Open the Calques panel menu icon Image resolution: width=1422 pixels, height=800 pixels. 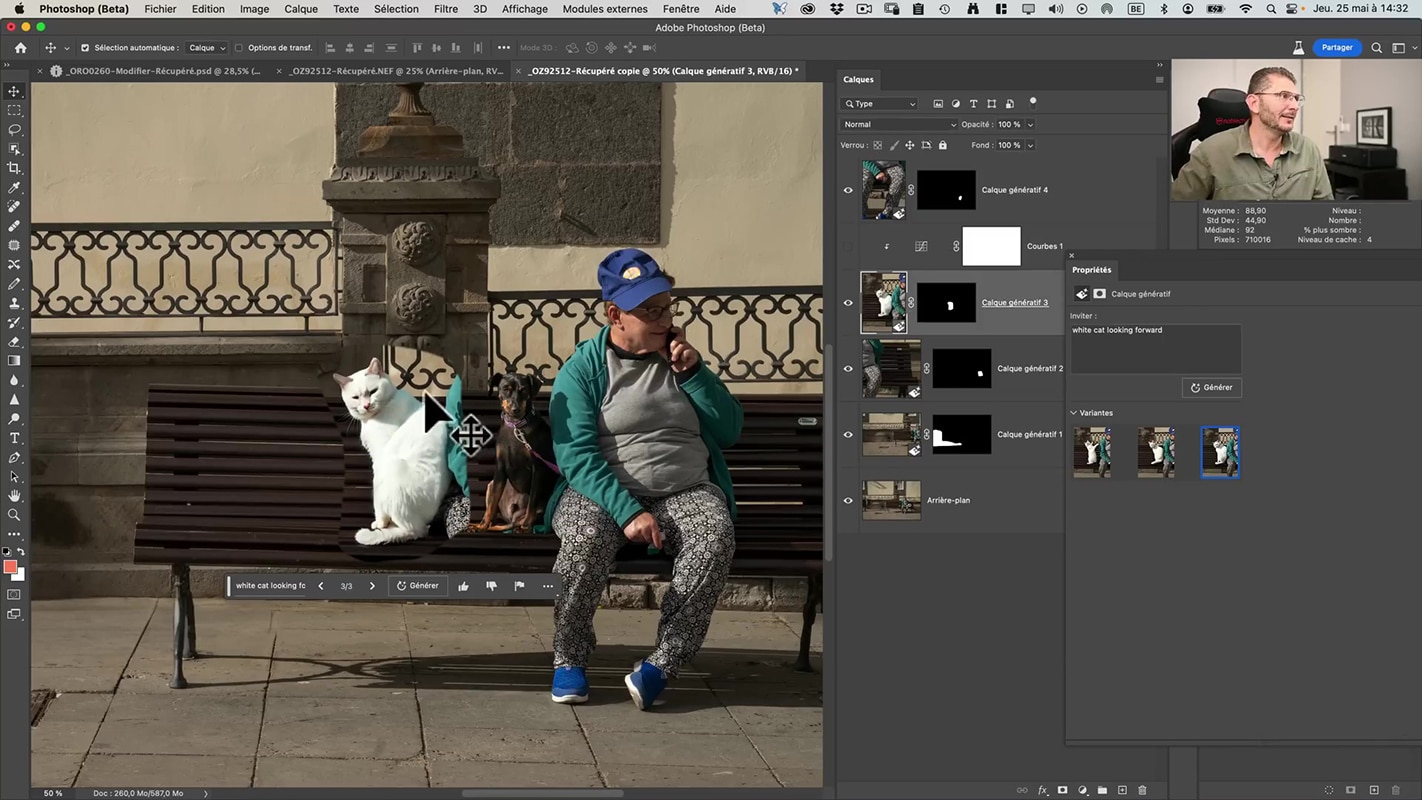tap(1159, 80)
